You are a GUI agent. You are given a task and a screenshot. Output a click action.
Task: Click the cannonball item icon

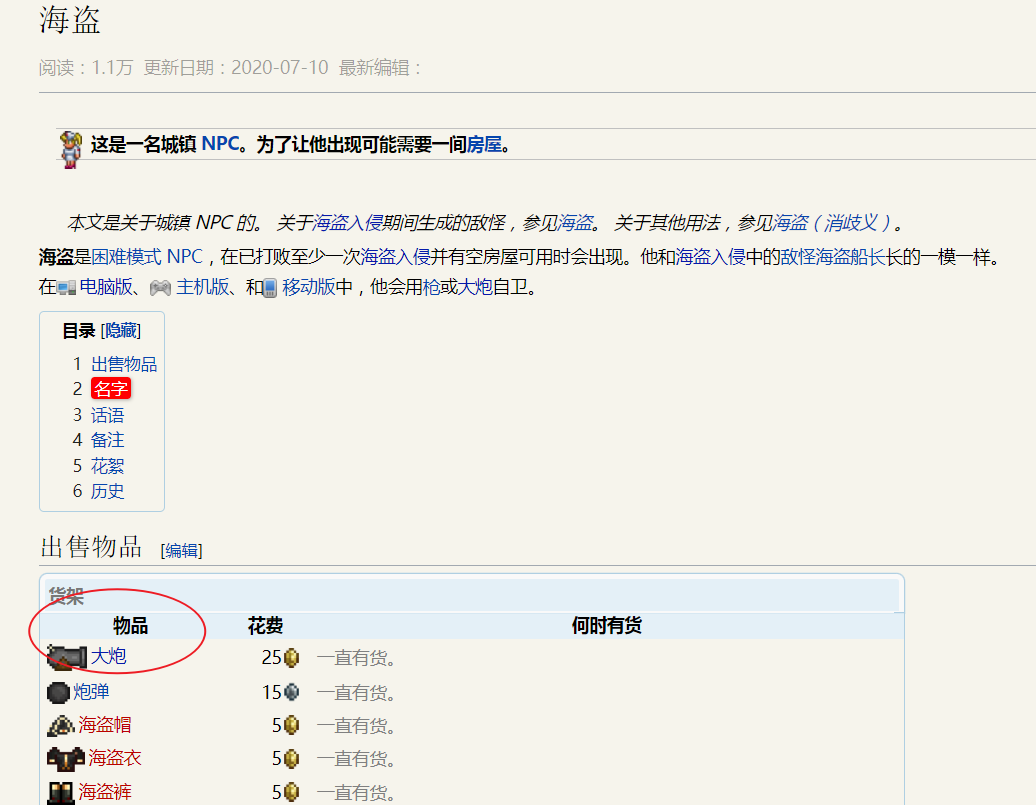click(x=58, y=692)
